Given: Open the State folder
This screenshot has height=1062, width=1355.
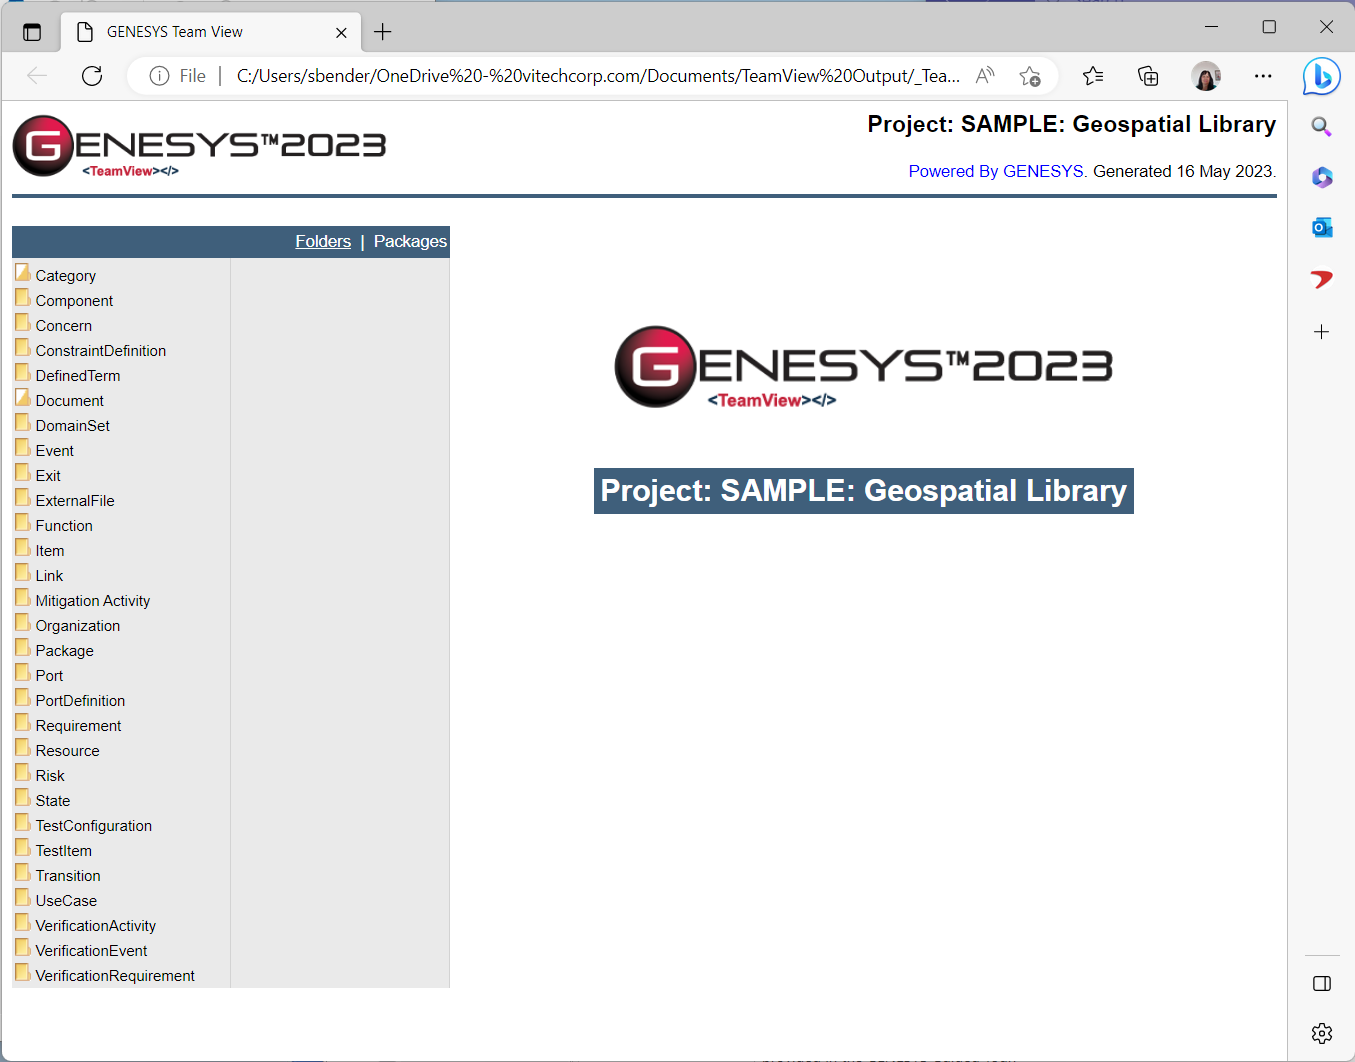Looking at the screenshot, I should tap(43, 800).
